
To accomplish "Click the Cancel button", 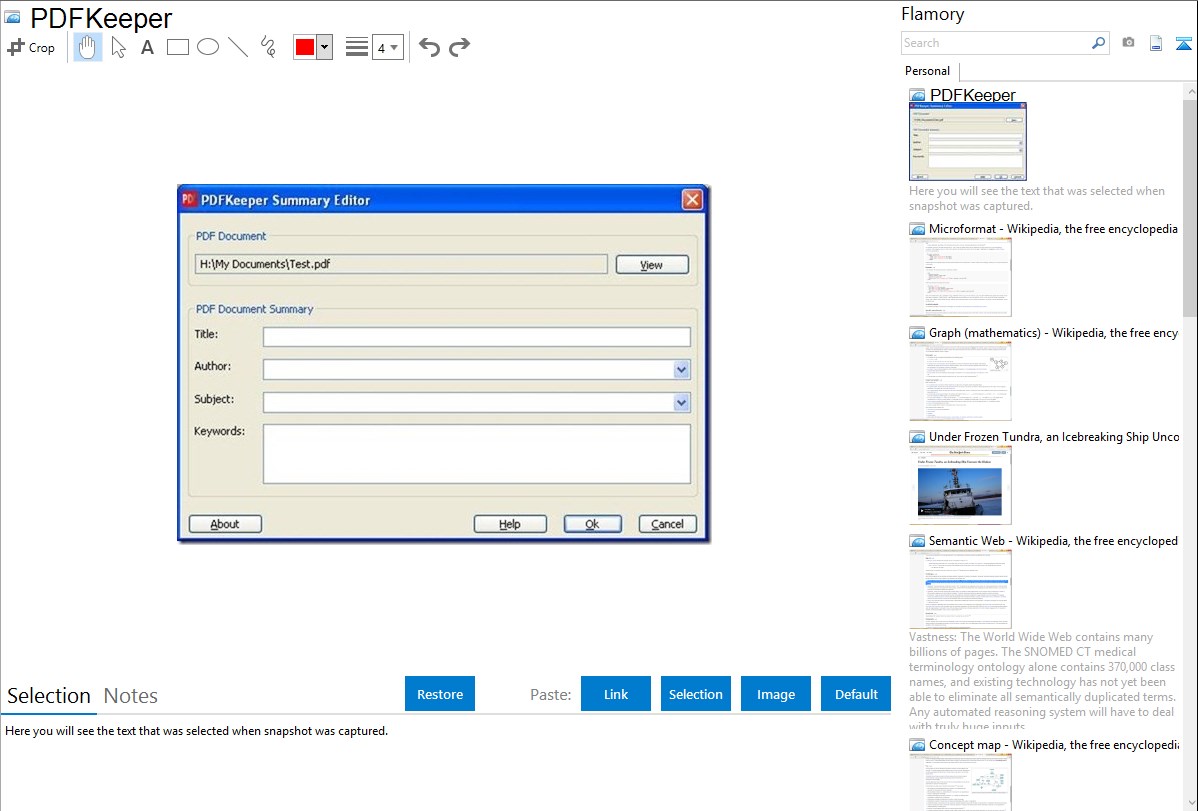I will [x=668, y=524].
